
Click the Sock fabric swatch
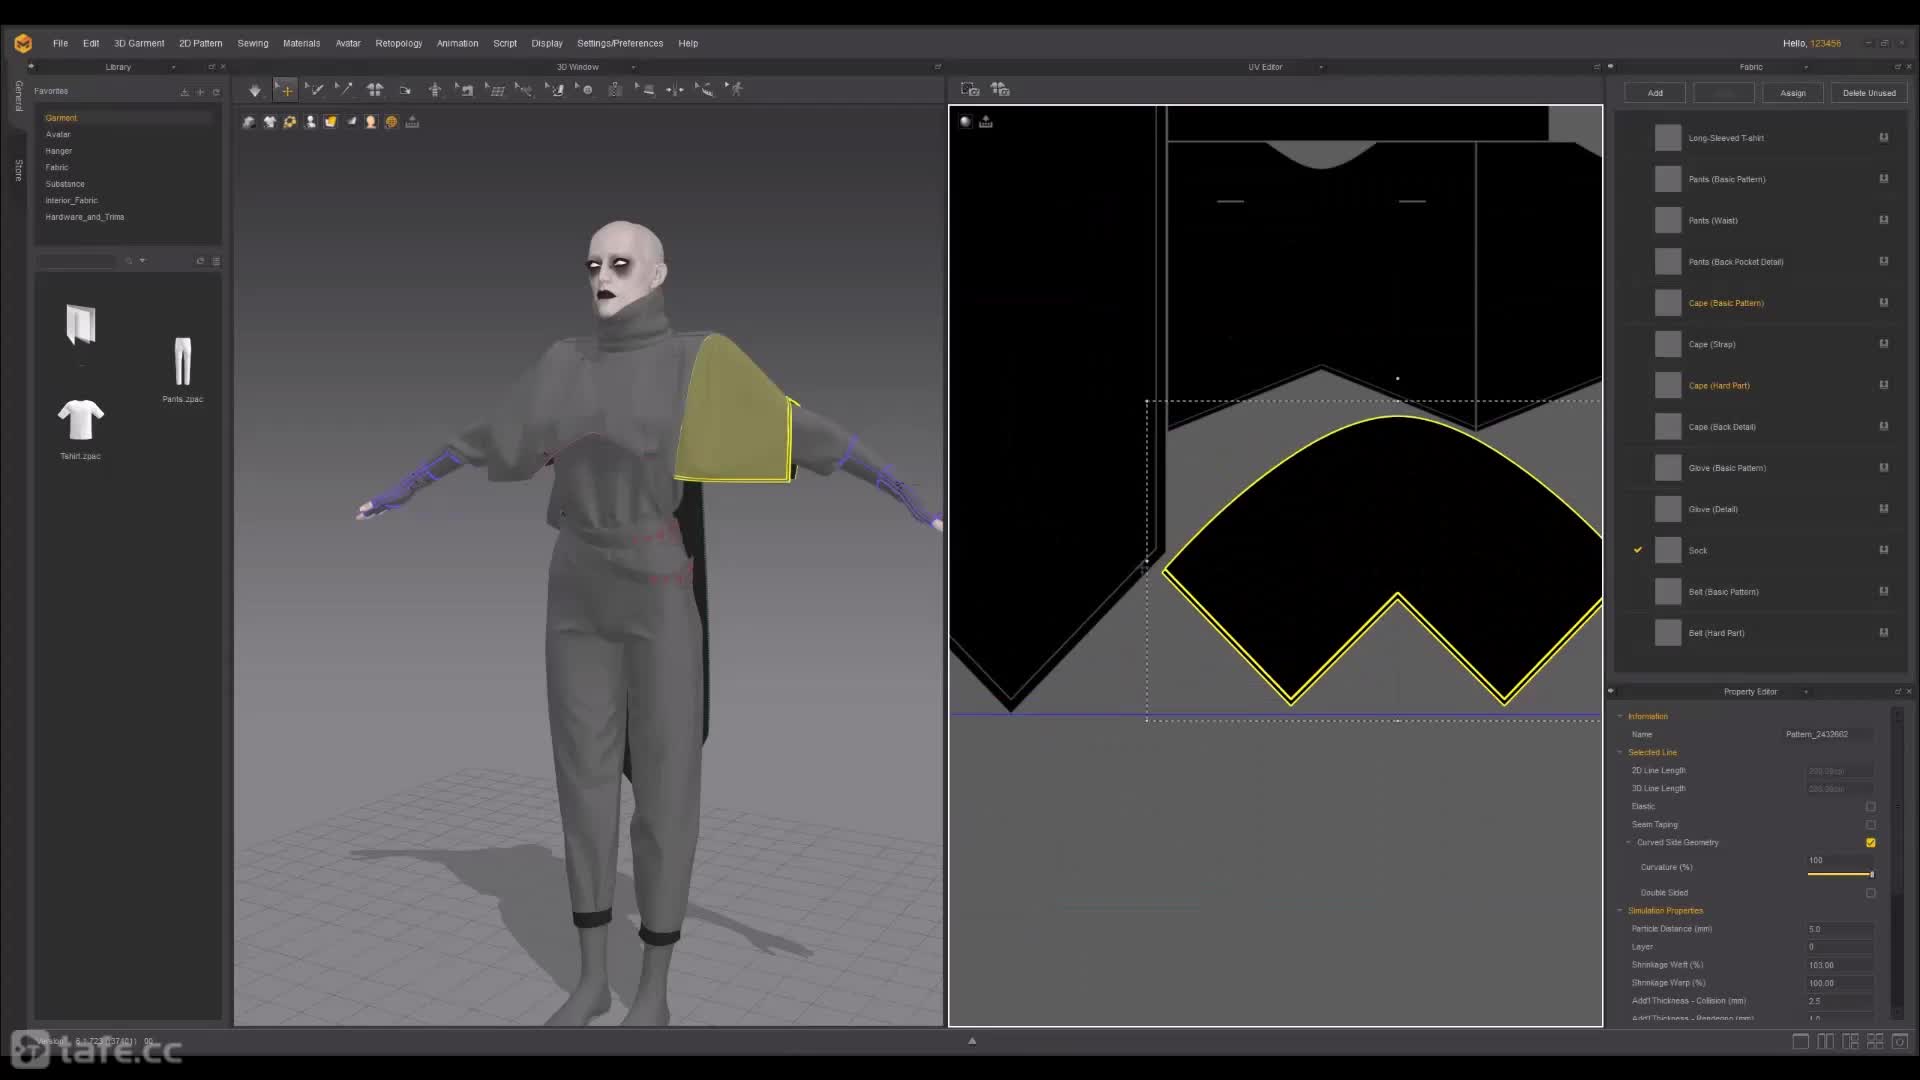click(1668, 550)
